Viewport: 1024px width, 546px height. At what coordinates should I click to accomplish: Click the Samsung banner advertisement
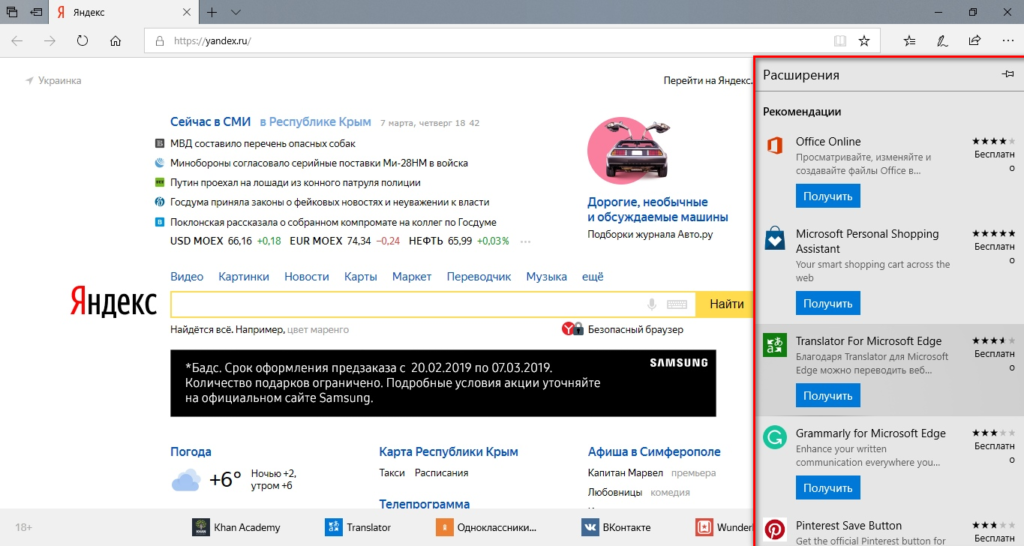coord(443,383)
